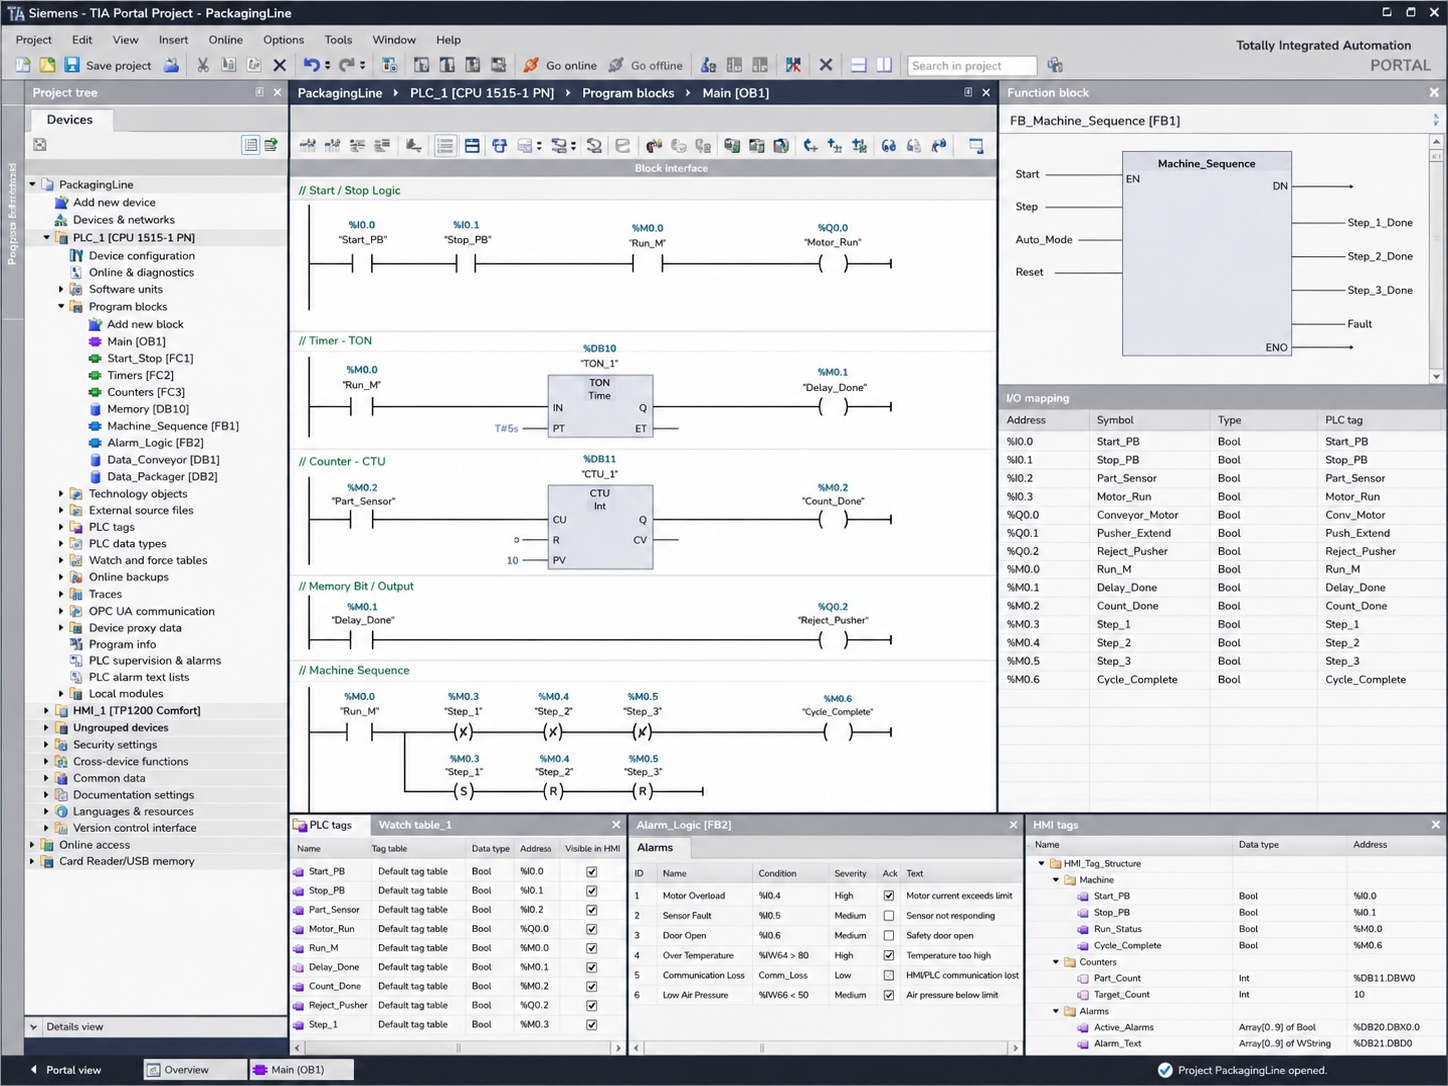Click the TIA logo in title bar

pyautogui.click(x=15, y=13)
